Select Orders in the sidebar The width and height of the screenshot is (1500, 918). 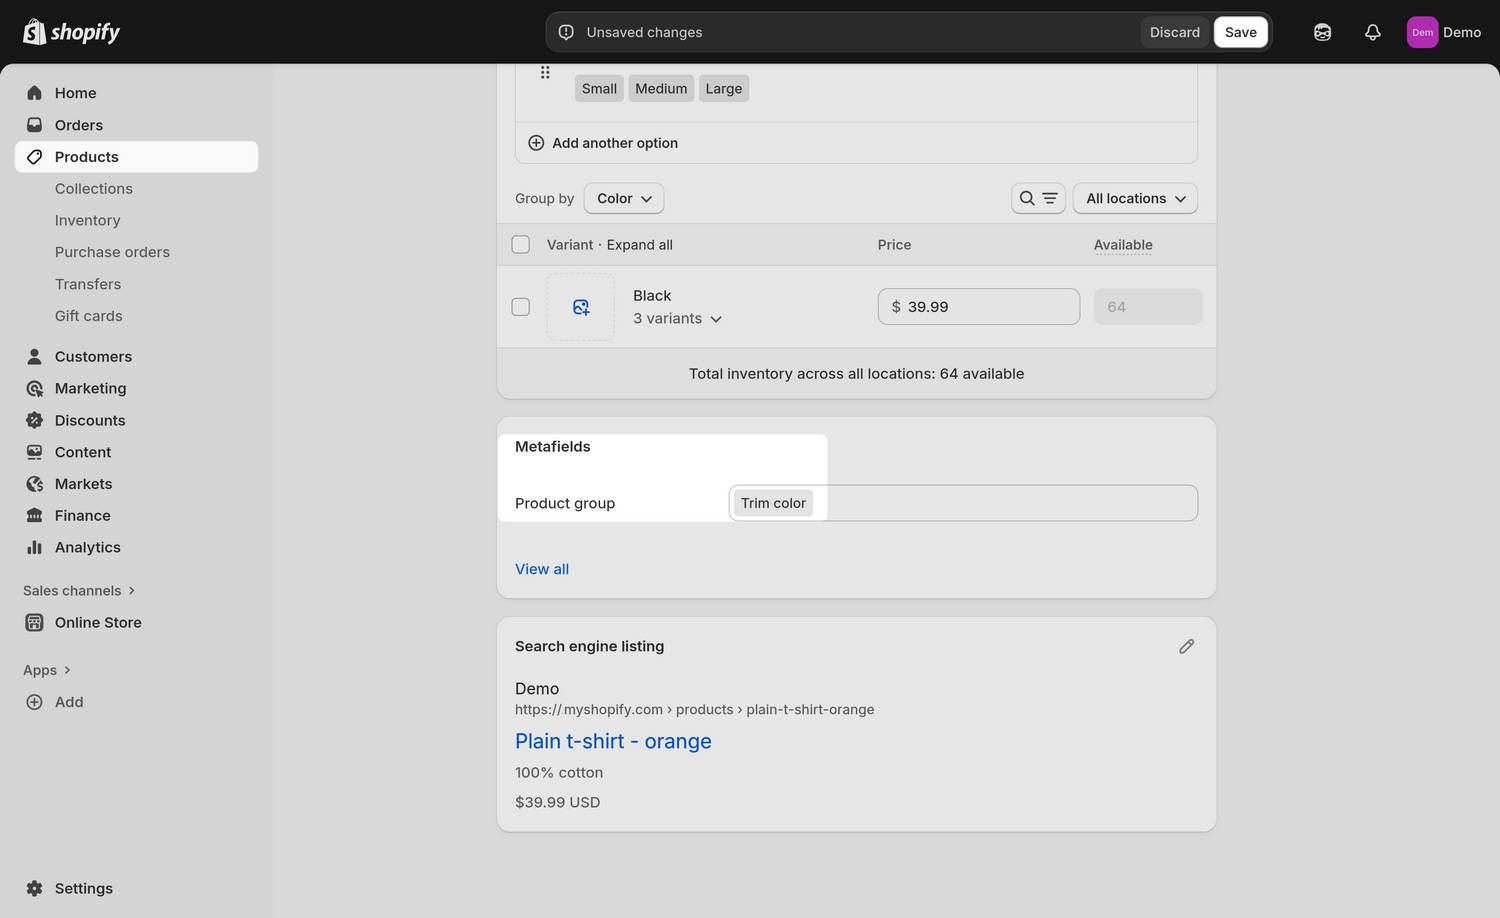point(79,124)
